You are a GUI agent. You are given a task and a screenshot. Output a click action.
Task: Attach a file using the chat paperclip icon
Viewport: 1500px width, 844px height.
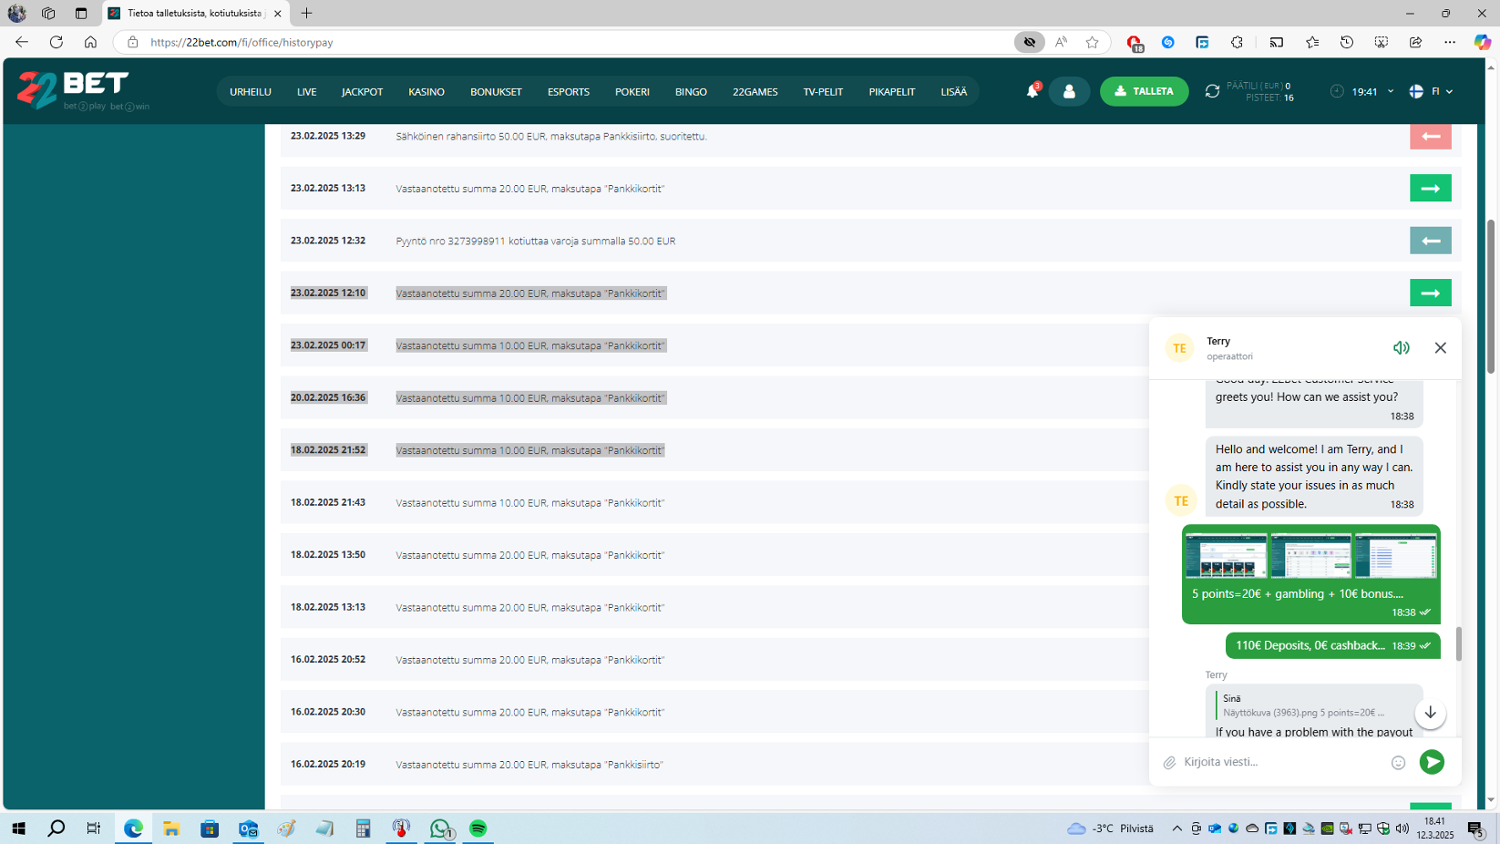coord(1169,762)
